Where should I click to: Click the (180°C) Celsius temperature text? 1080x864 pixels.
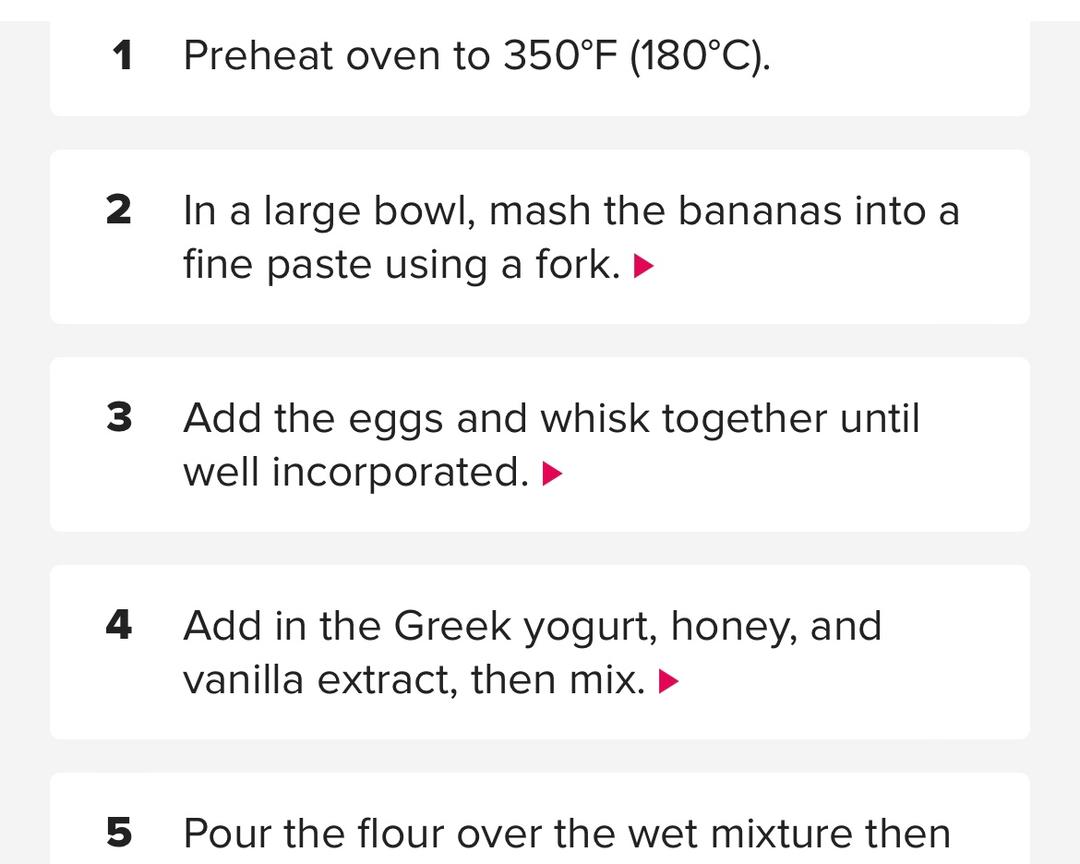[700, 56]
